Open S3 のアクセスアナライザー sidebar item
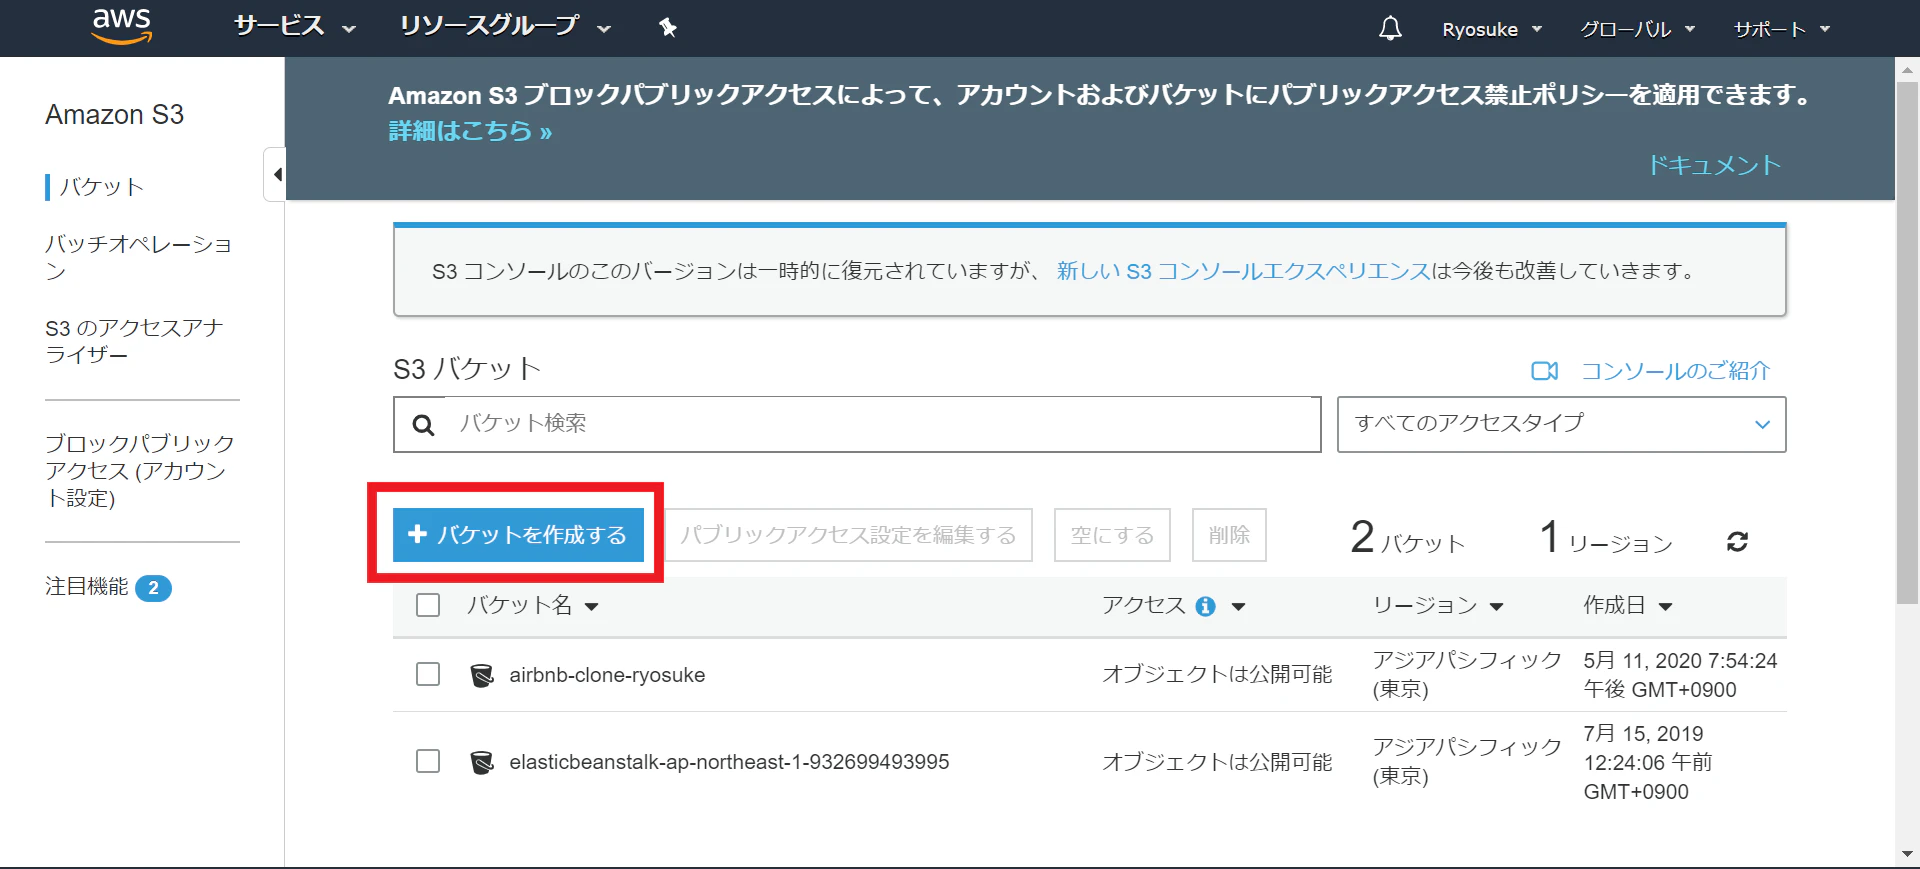 134,341
